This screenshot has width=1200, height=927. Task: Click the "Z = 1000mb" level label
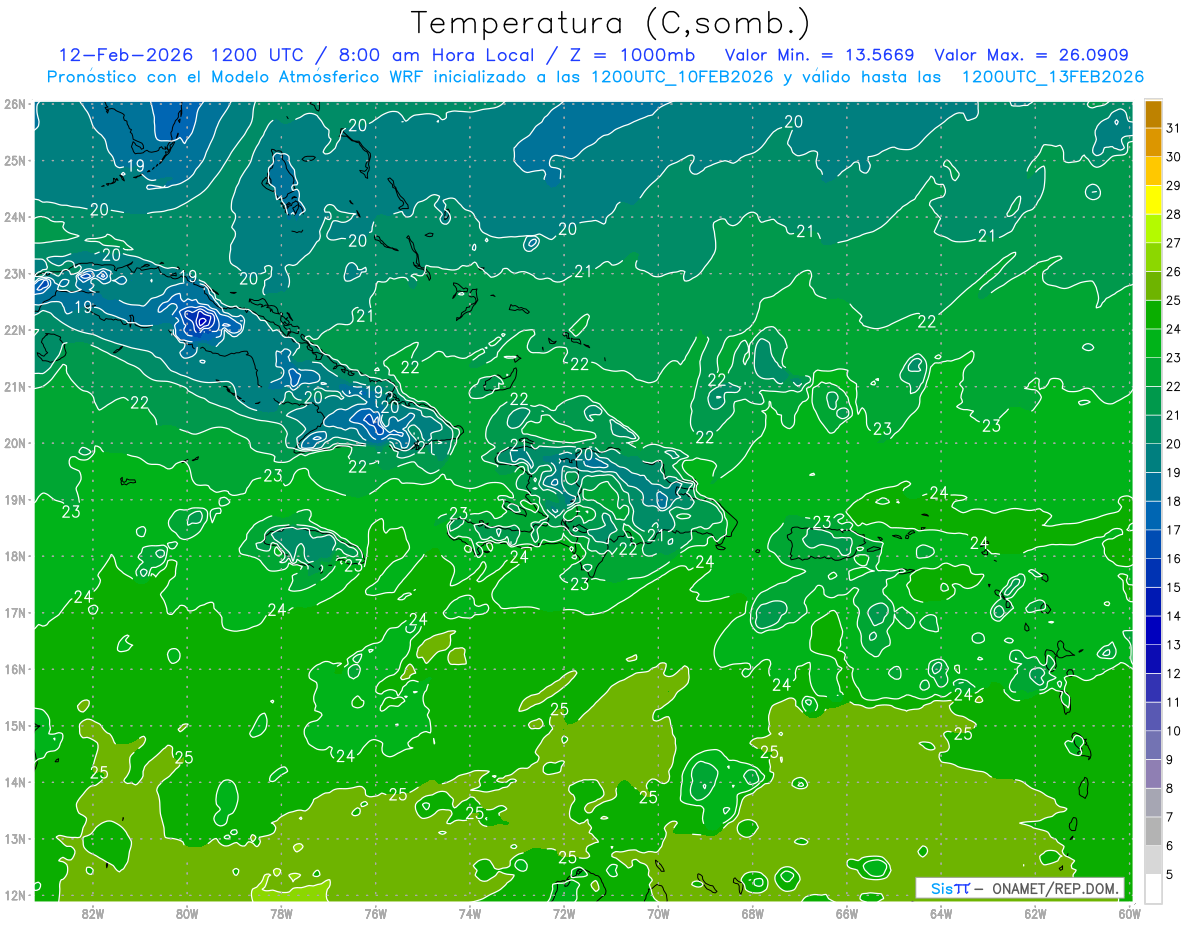(635, 55)
